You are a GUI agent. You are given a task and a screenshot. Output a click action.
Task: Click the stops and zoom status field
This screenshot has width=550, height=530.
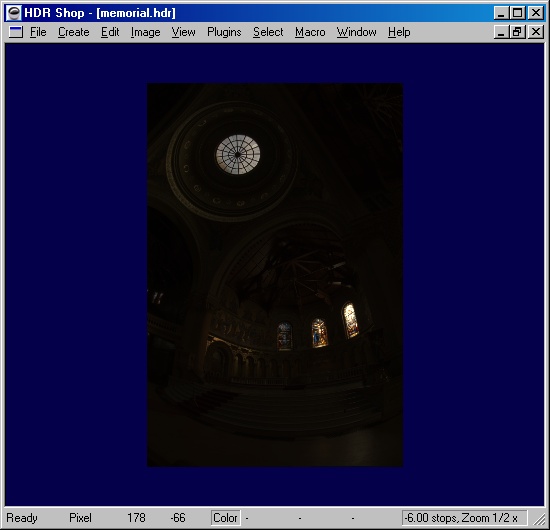pyautogui.click(x=464, y=518)
